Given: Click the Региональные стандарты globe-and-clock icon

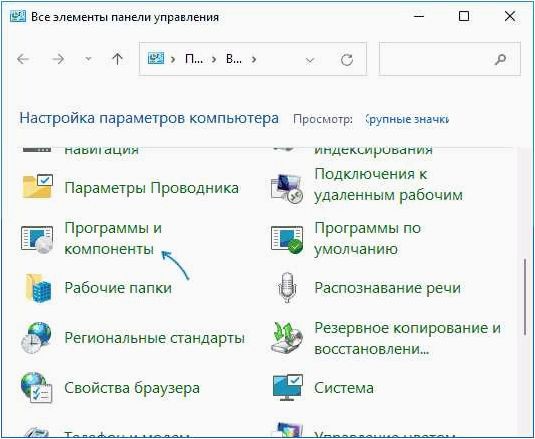Looking at the screenshot, I should coord(36,337).
